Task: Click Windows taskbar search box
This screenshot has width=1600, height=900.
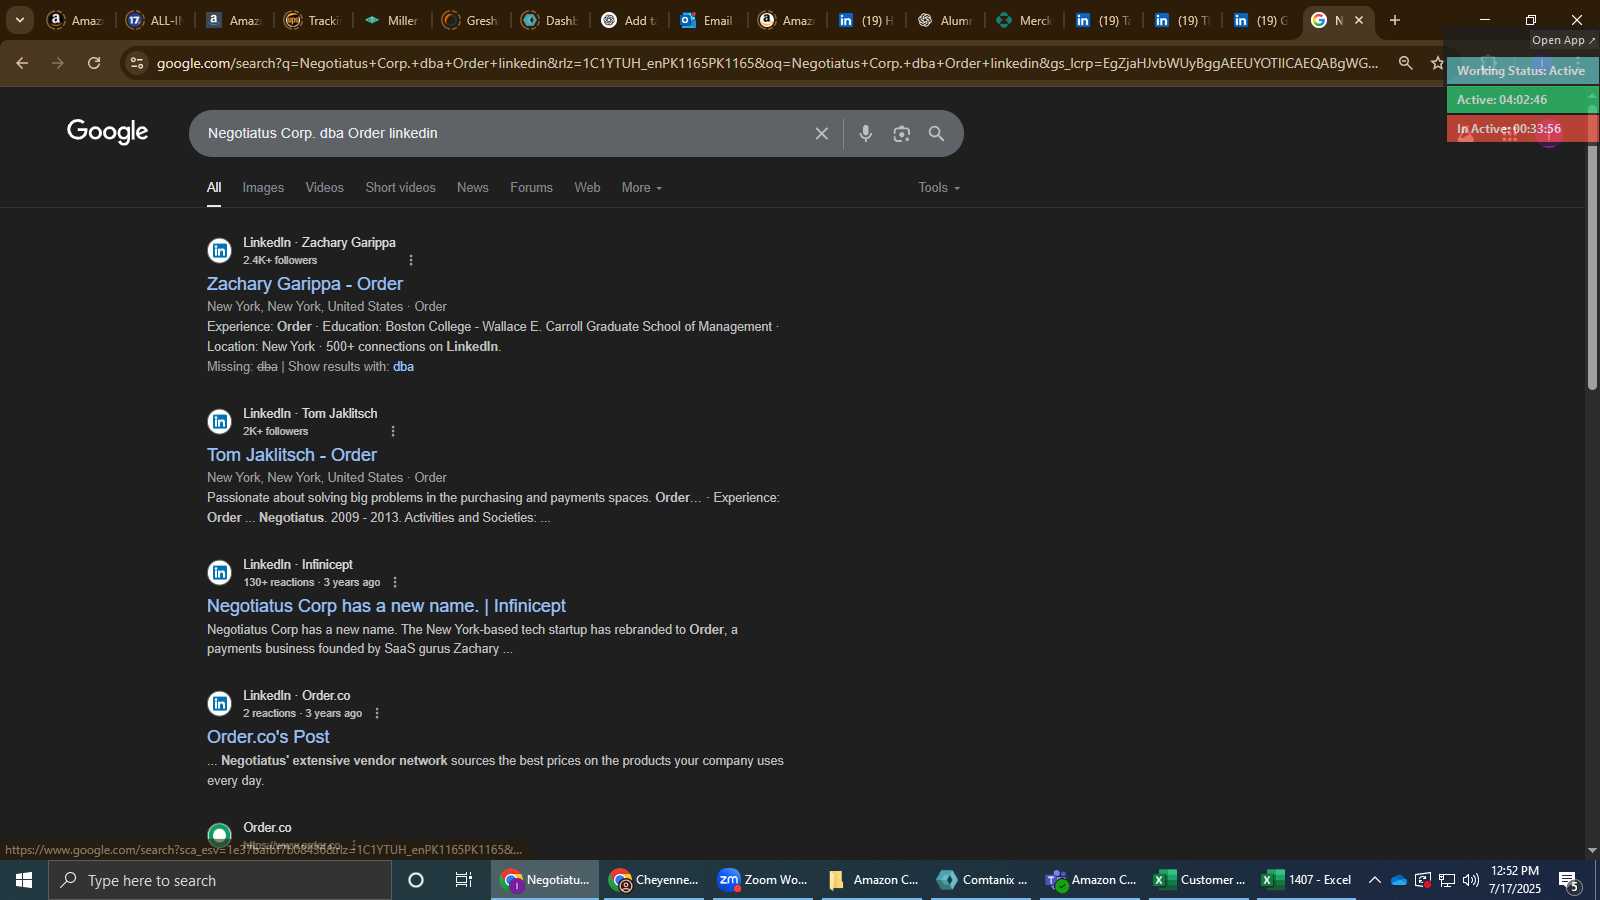Action: [x=220, y=880]
